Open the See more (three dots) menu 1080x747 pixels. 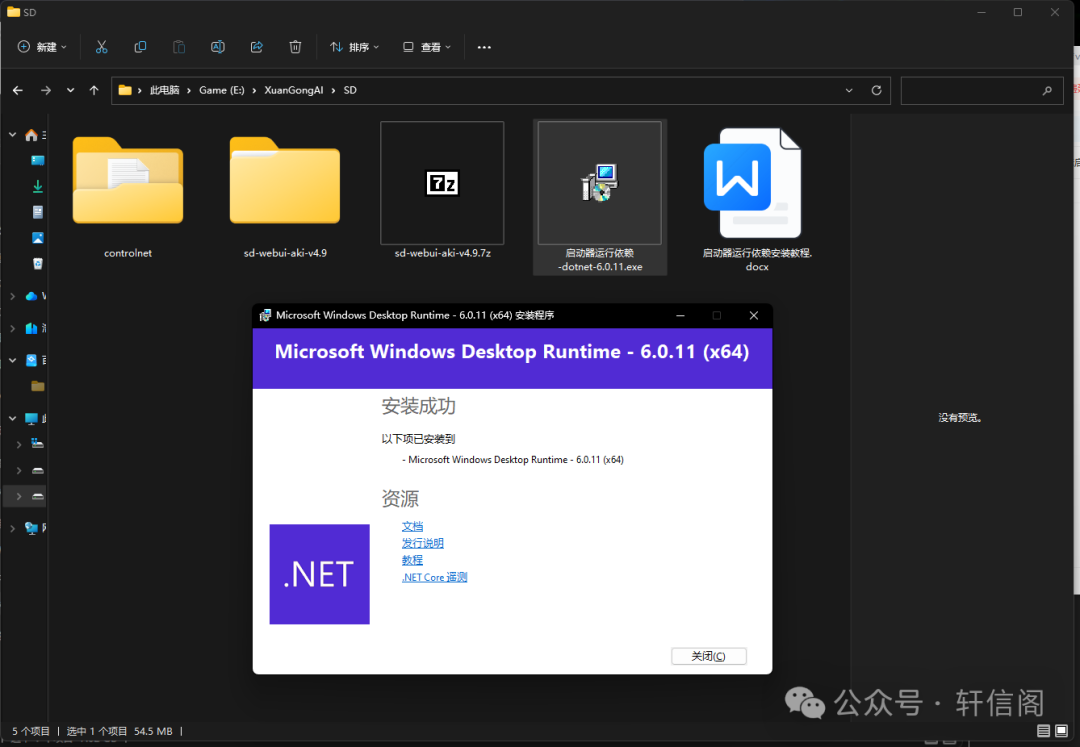[484, 47]
